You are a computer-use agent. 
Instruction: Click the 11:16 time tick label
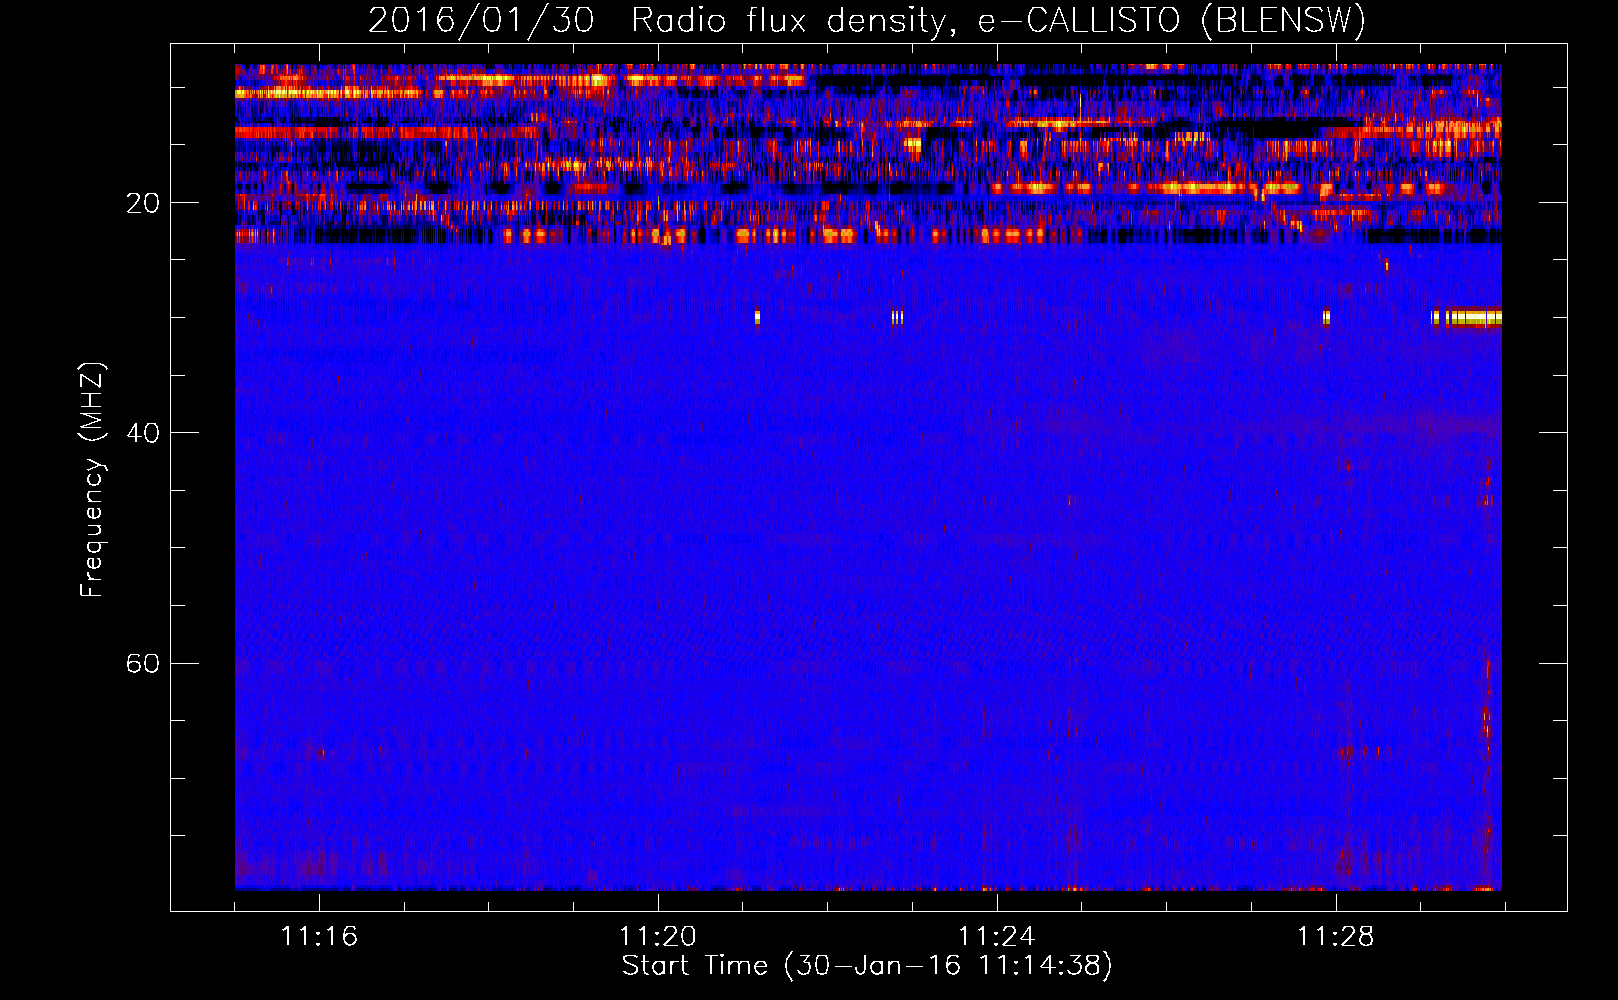point(319,936)
